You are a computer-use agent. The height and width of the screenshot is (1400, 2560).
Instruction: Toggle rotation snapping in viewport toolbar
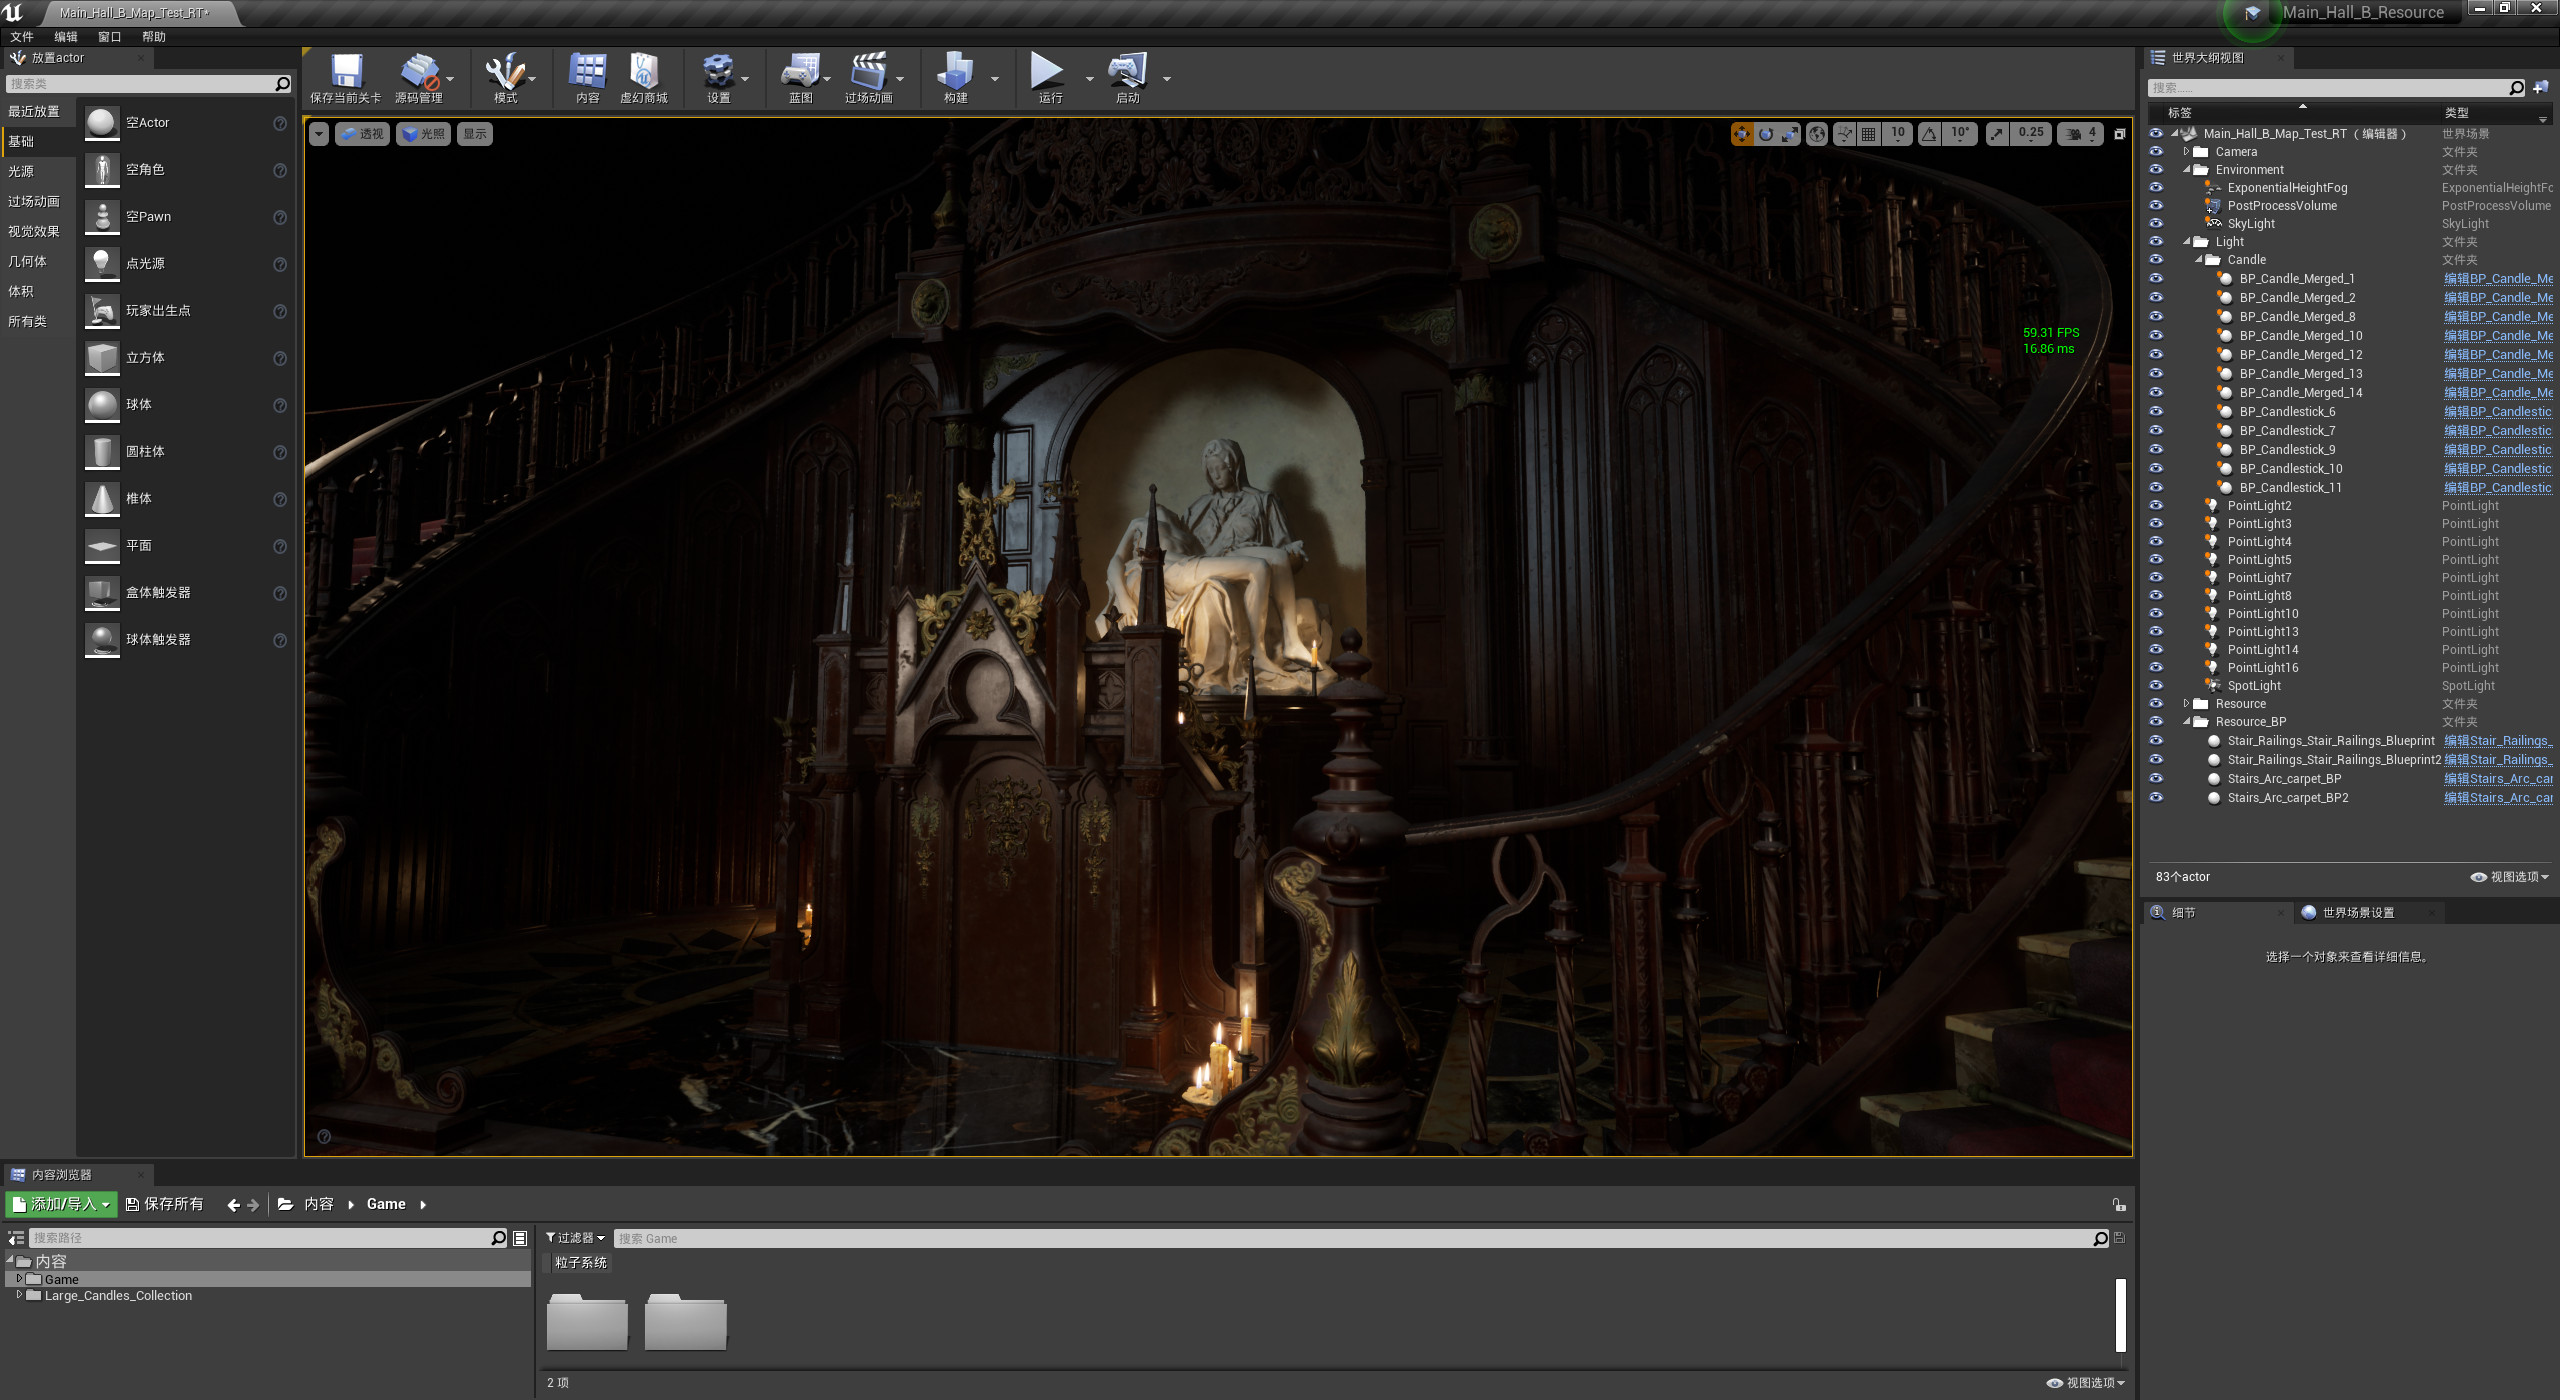point(1930,134)
